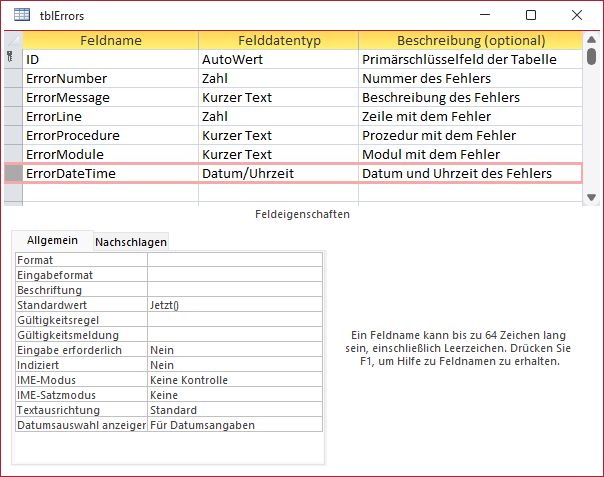Image resolution: width=604 pixels, height=477 pixels.
Task: Click description 'Nummer des Fehlers'
Action: click(471, 78)
